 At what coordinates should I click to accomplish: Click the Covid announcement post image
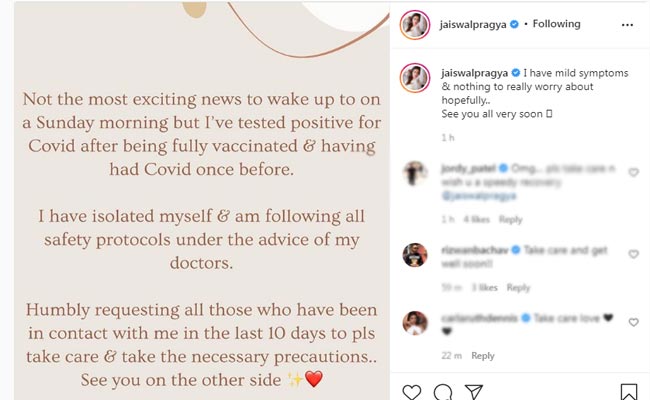[x=194, y=200]
